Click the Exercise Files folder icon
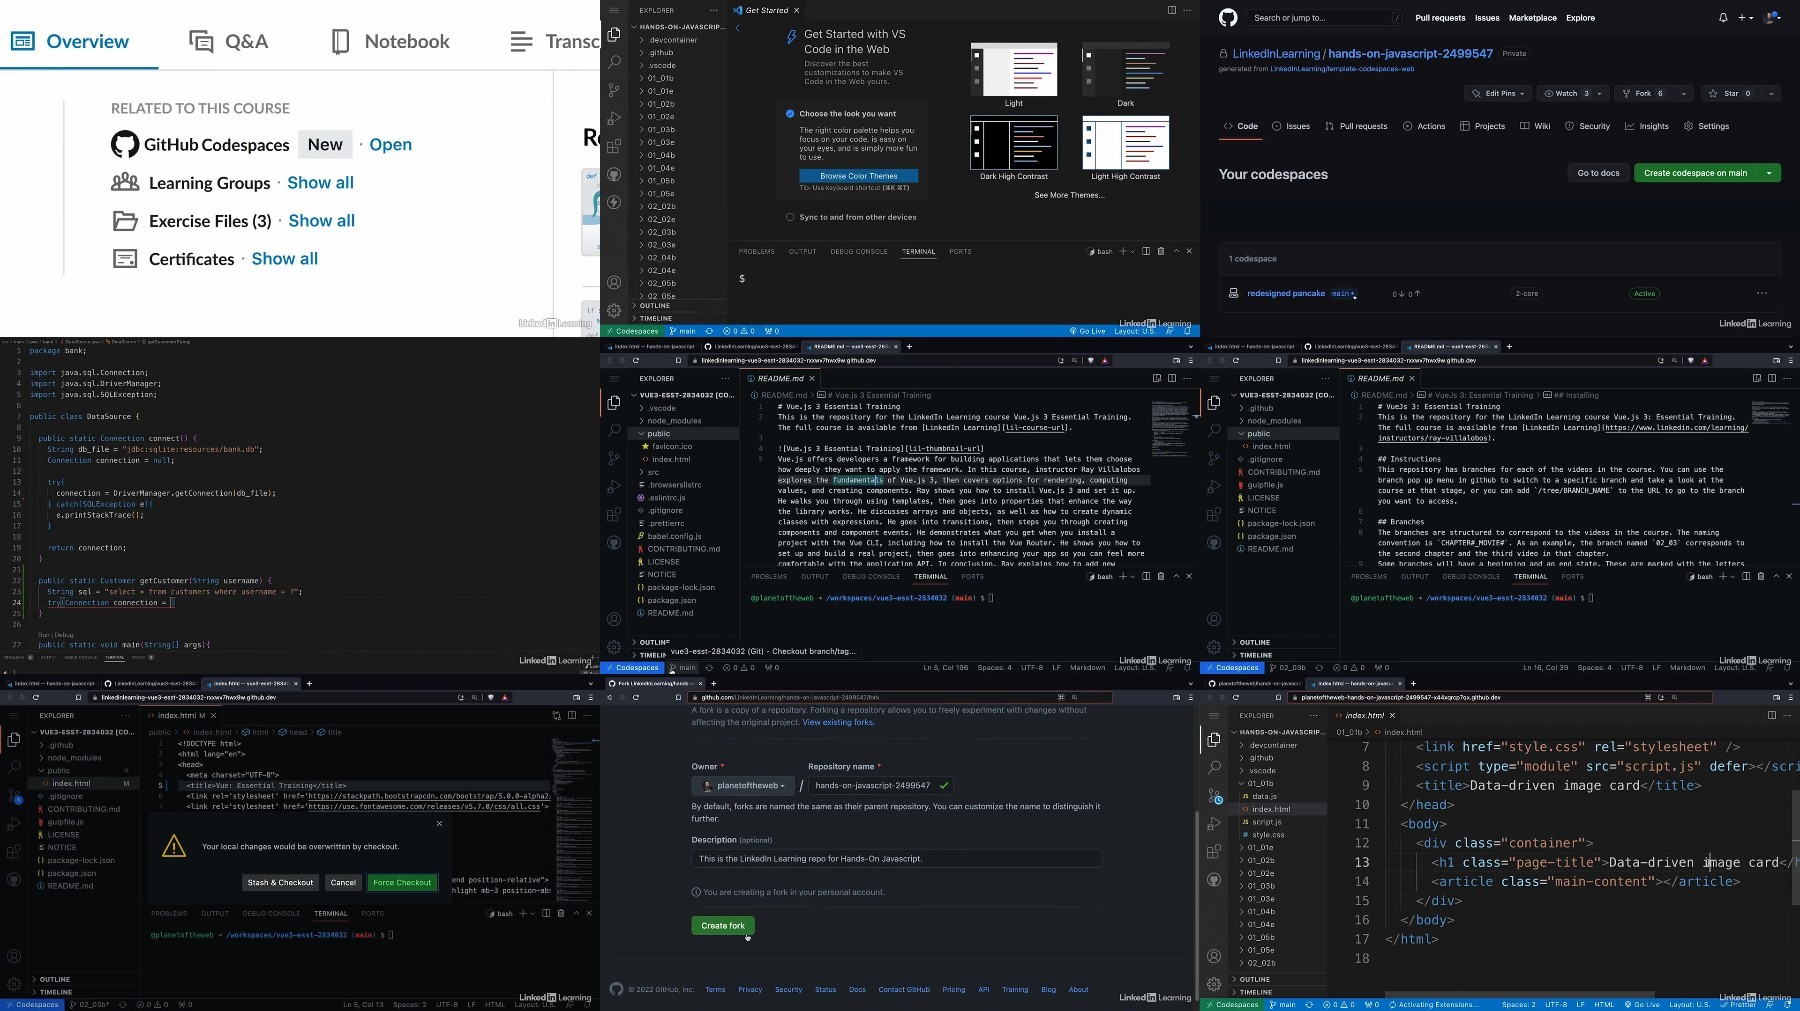Image resolution: width=1800 pixels, height=1011 pixels. (x=125, y=221)
